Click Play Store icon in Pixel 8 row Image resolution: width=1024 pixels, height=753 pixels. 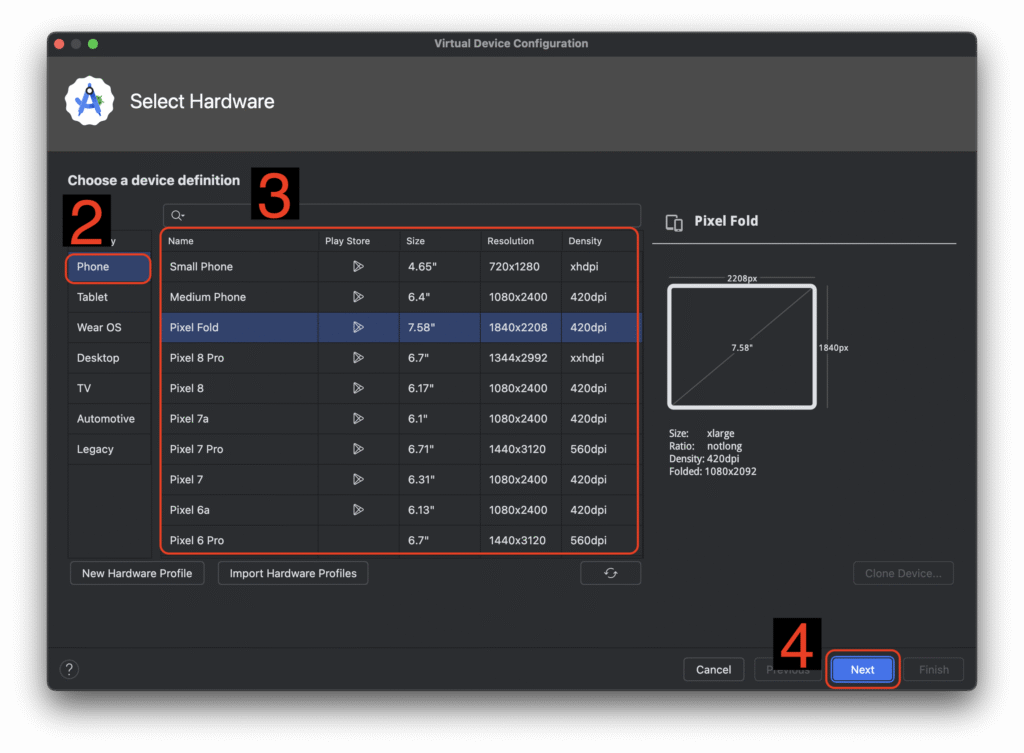point(358,388)
